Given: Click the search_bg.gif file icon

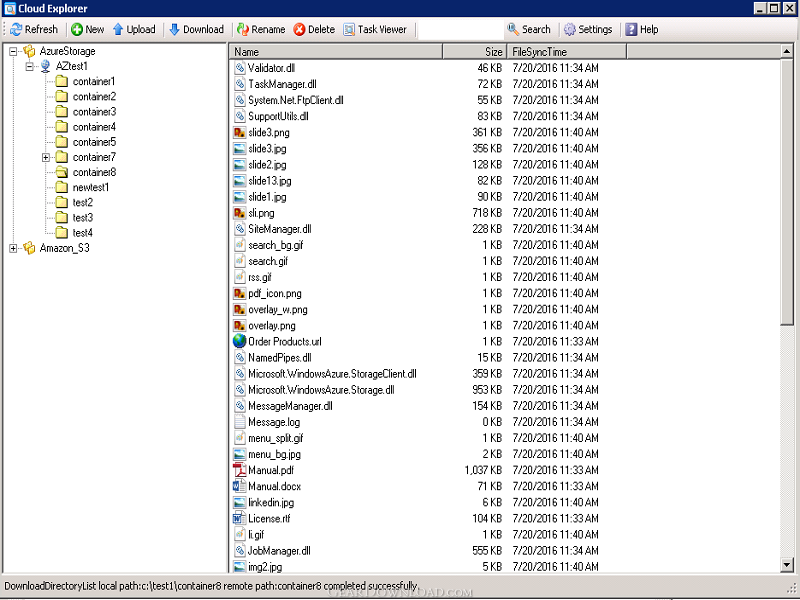Looking at the screenshot, I should (239, 245).
